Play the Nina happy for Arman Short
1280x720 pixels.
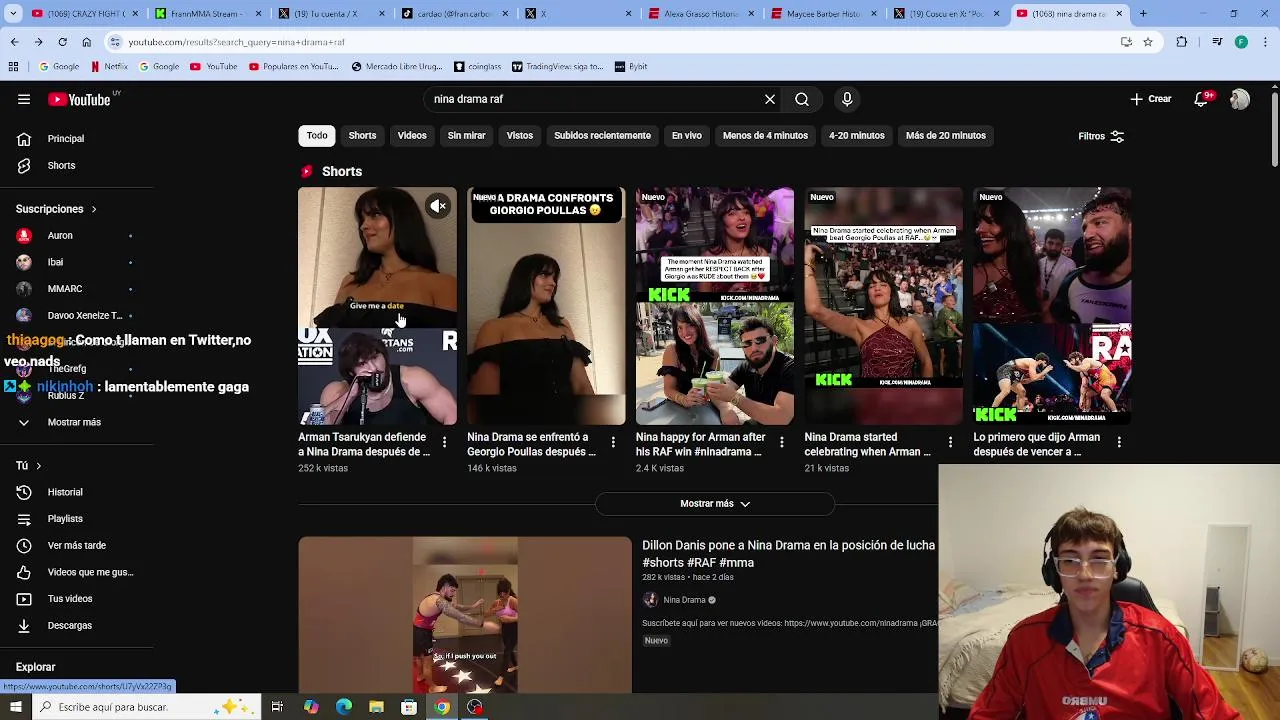(x=715, y=306)
